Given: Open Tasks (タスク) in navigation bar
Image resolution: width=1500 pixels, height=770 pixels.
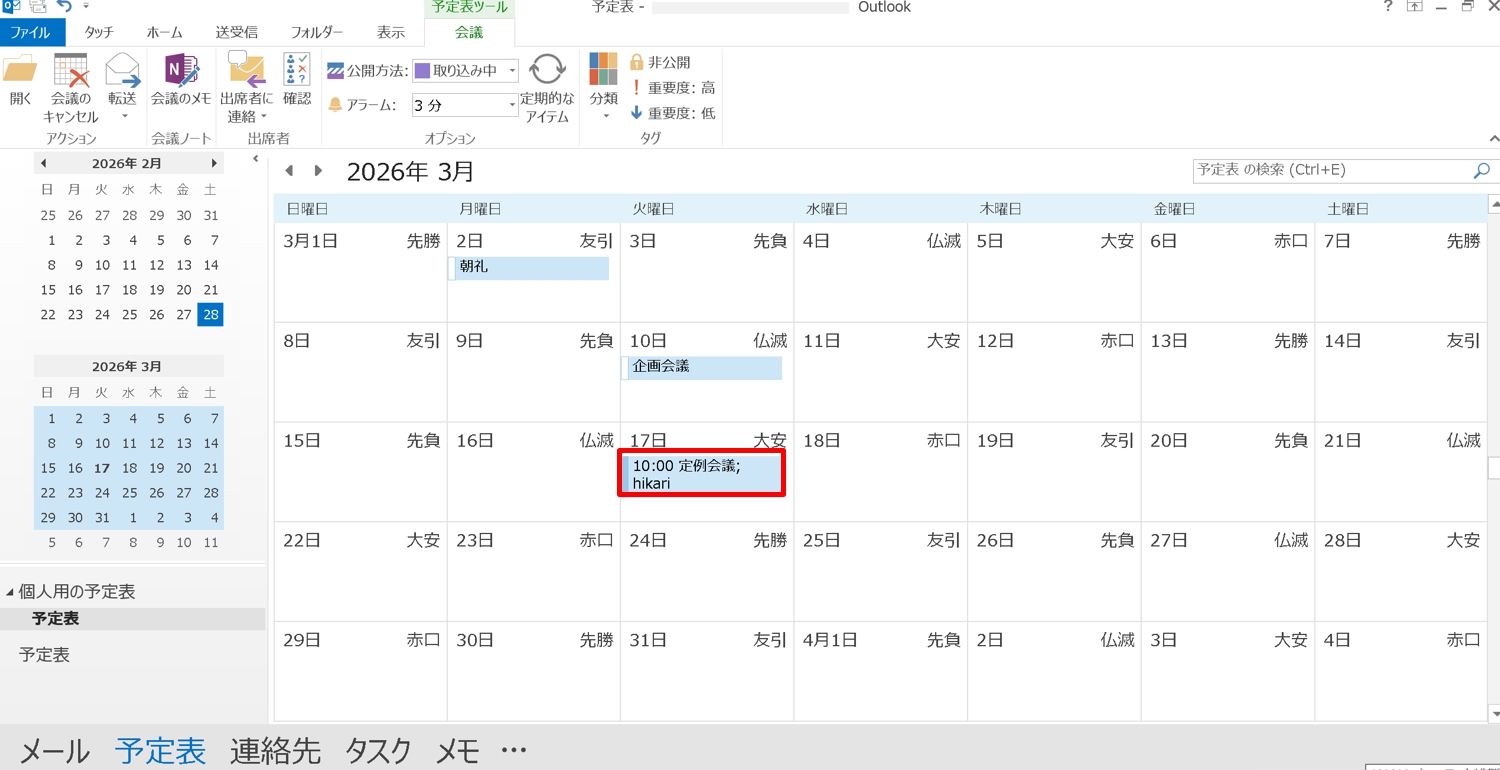Looking at the screenshot, I should (x=378, y=750).
